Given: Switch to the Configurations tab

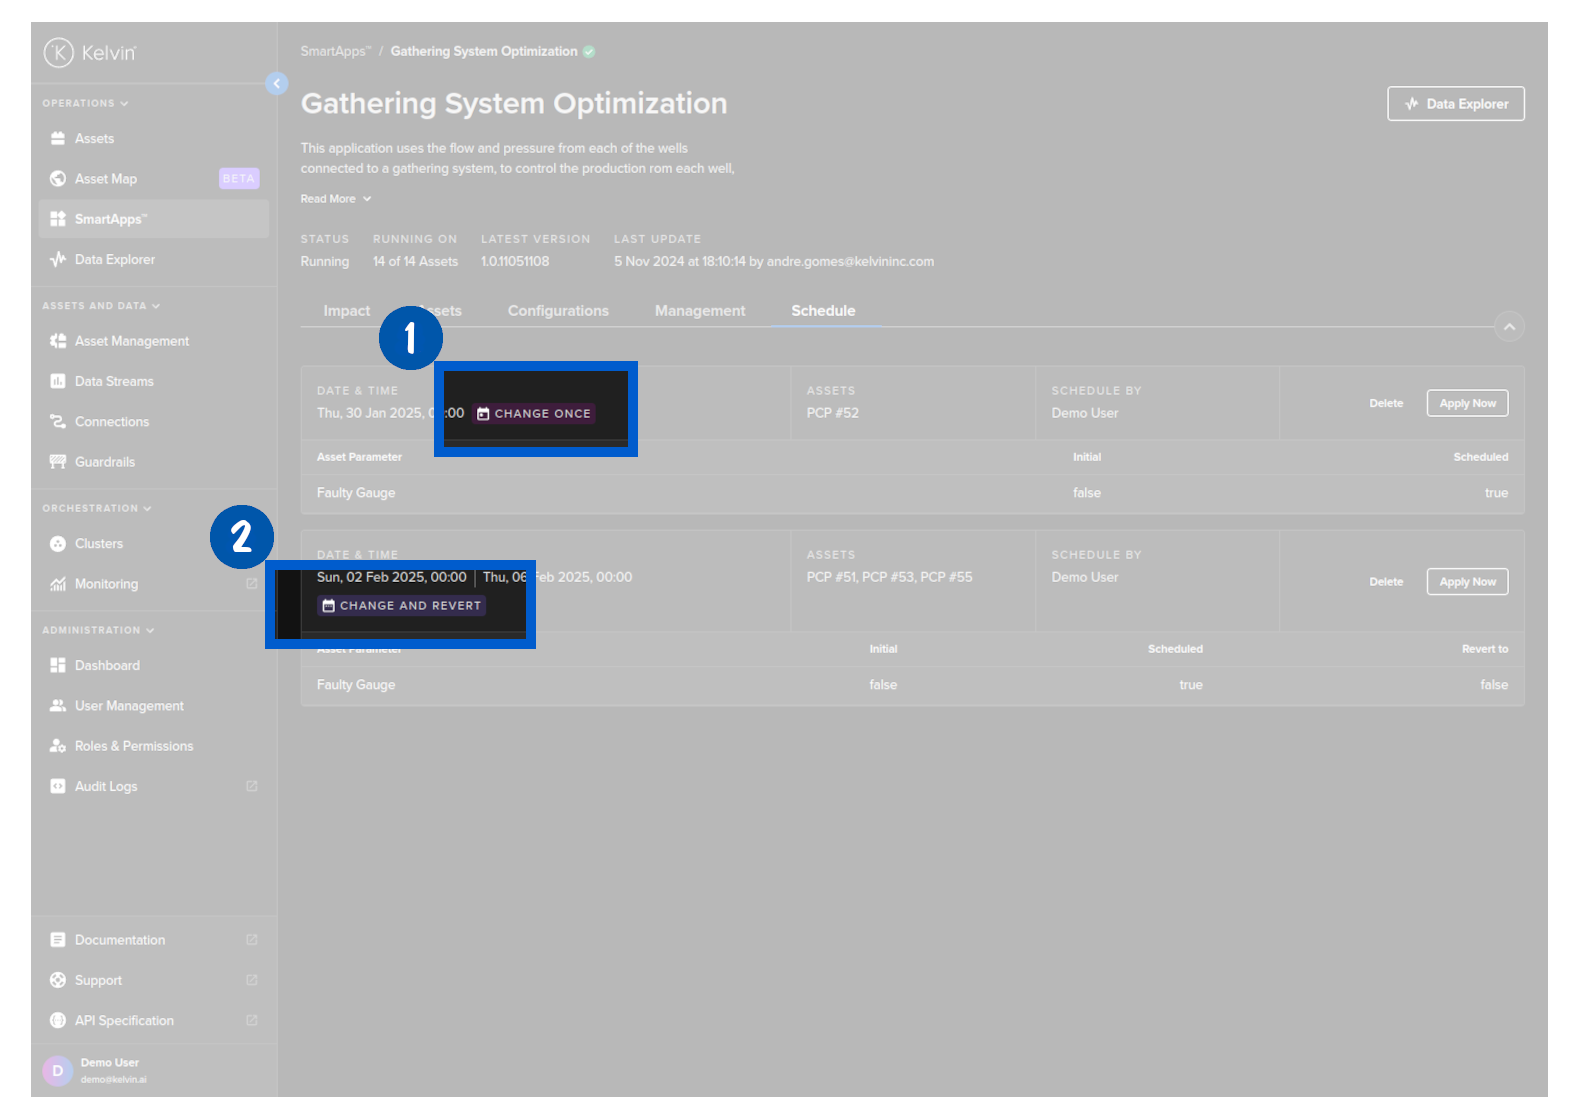Looking at the screenshot, I should tap(558, 311).
